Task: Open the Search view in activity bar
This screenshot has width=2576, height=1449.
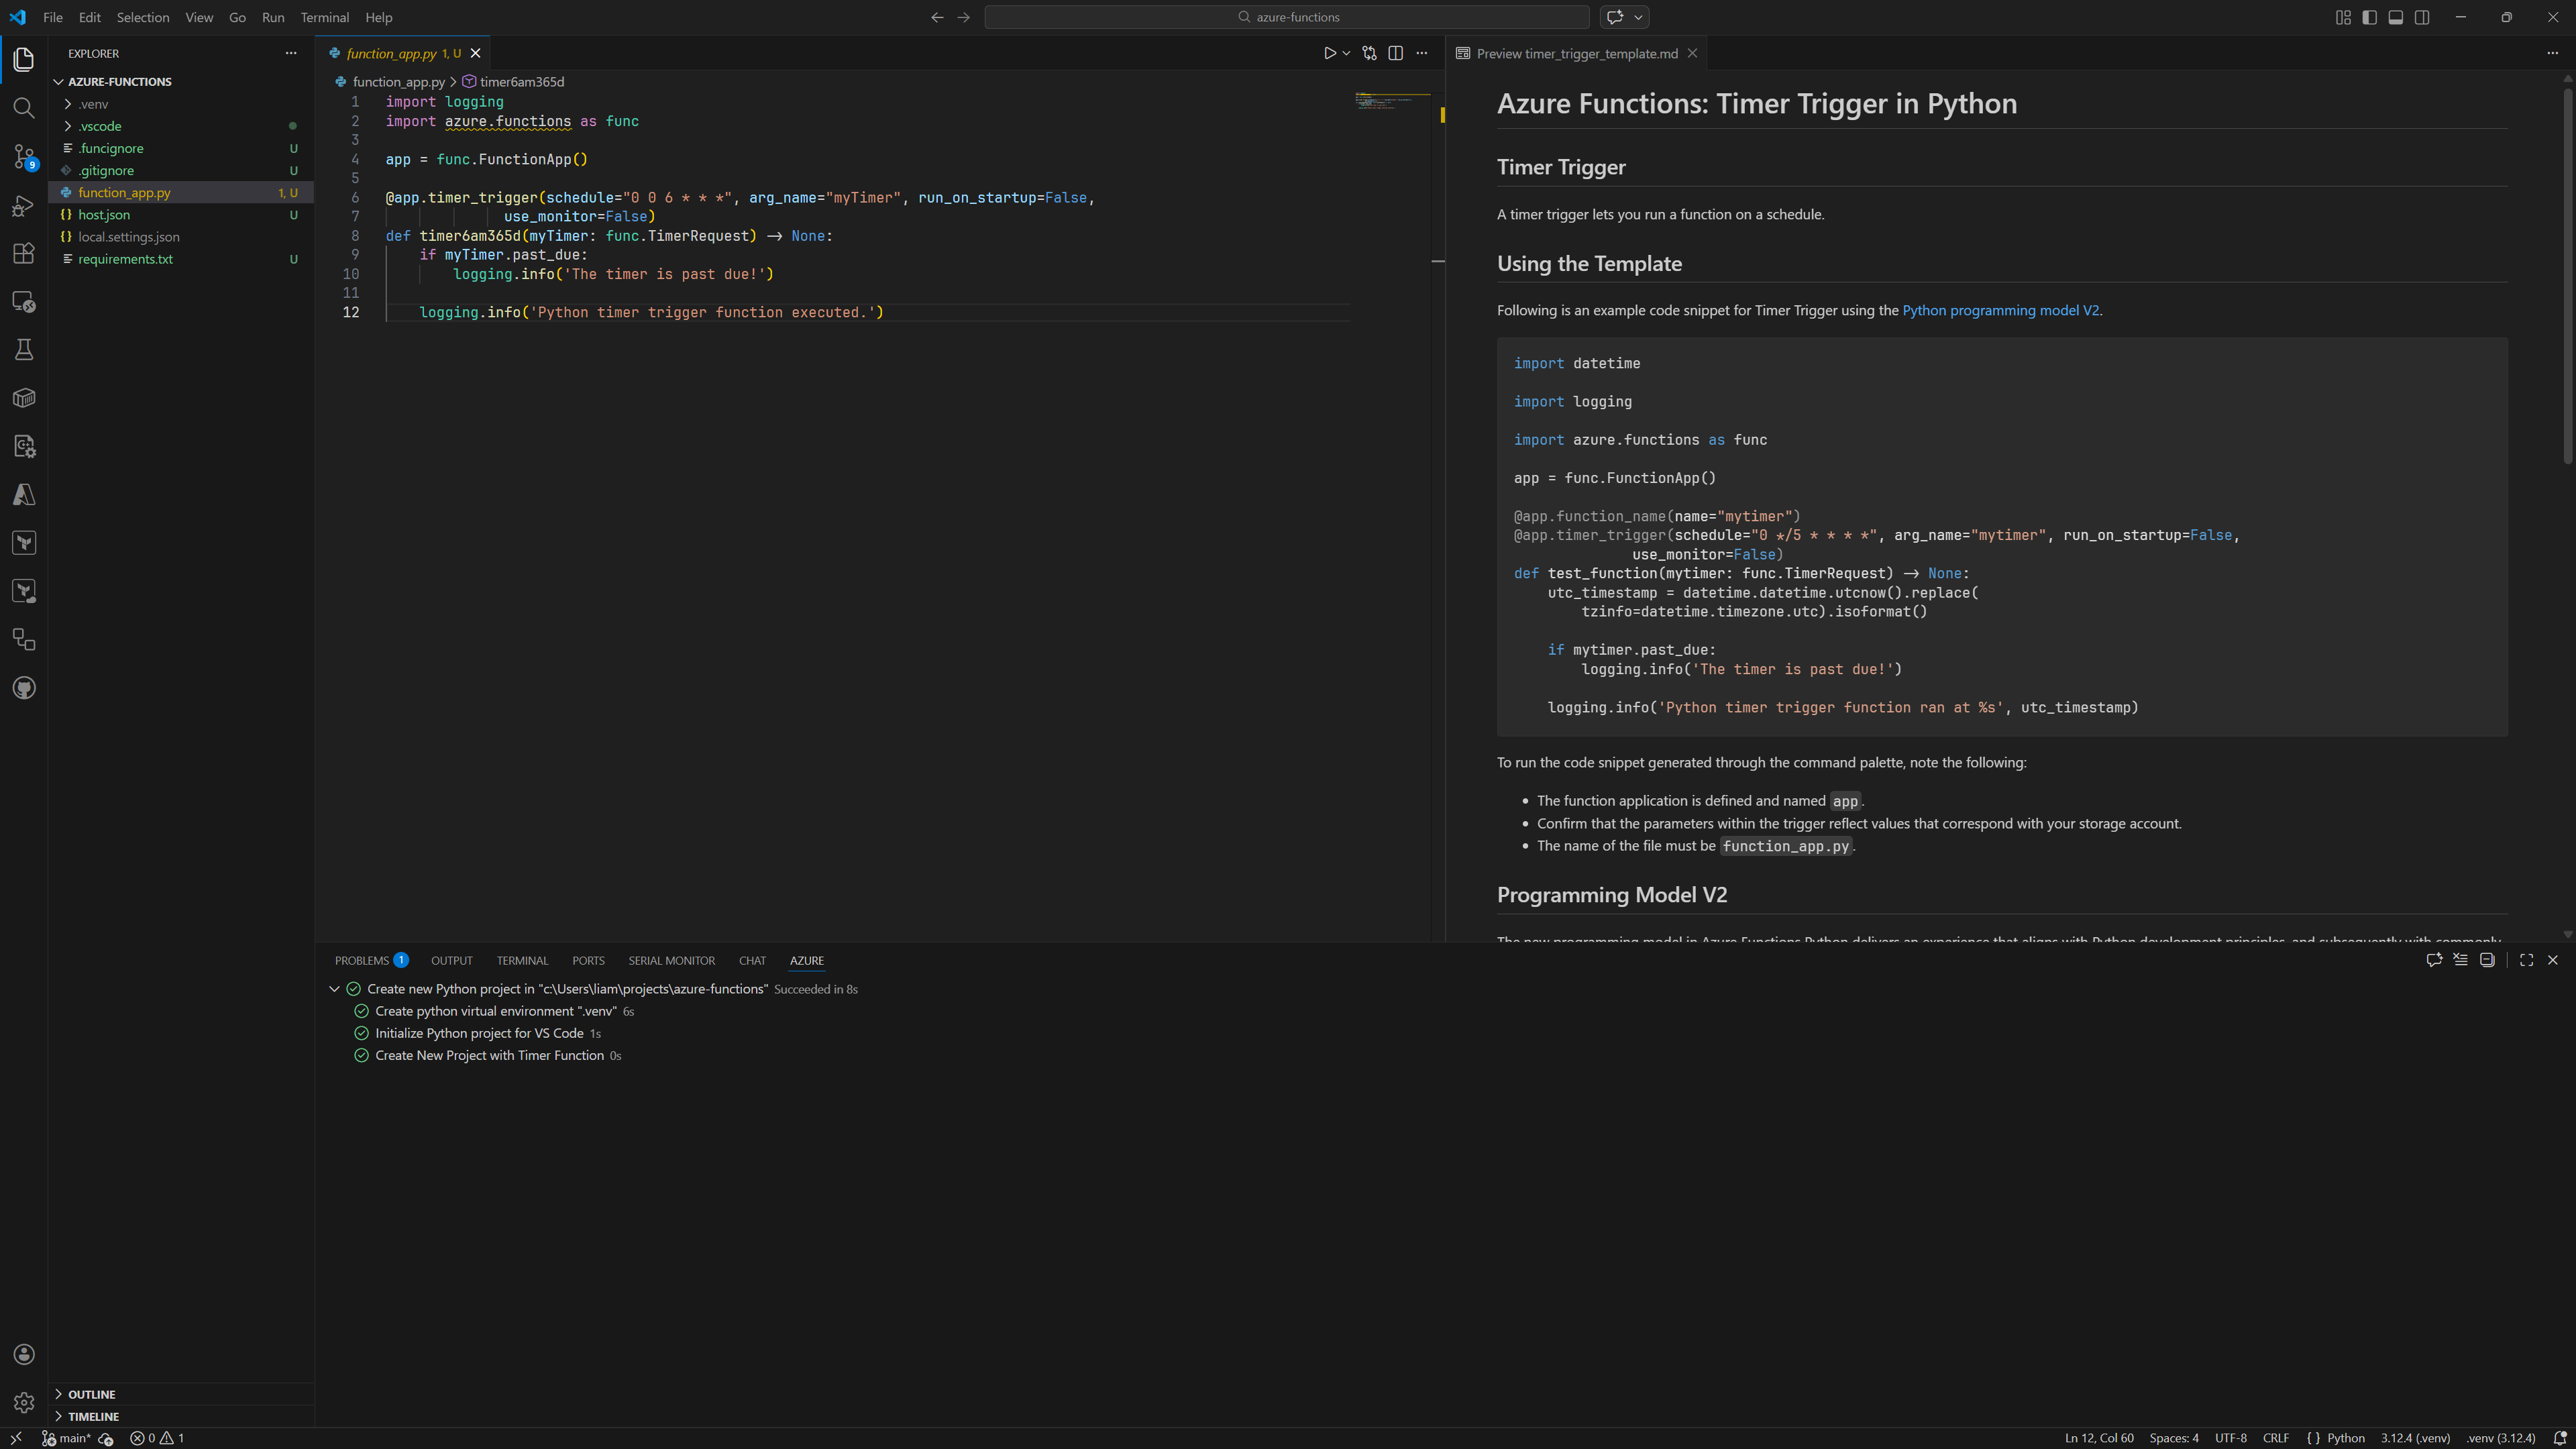Action: click(24, 108)
